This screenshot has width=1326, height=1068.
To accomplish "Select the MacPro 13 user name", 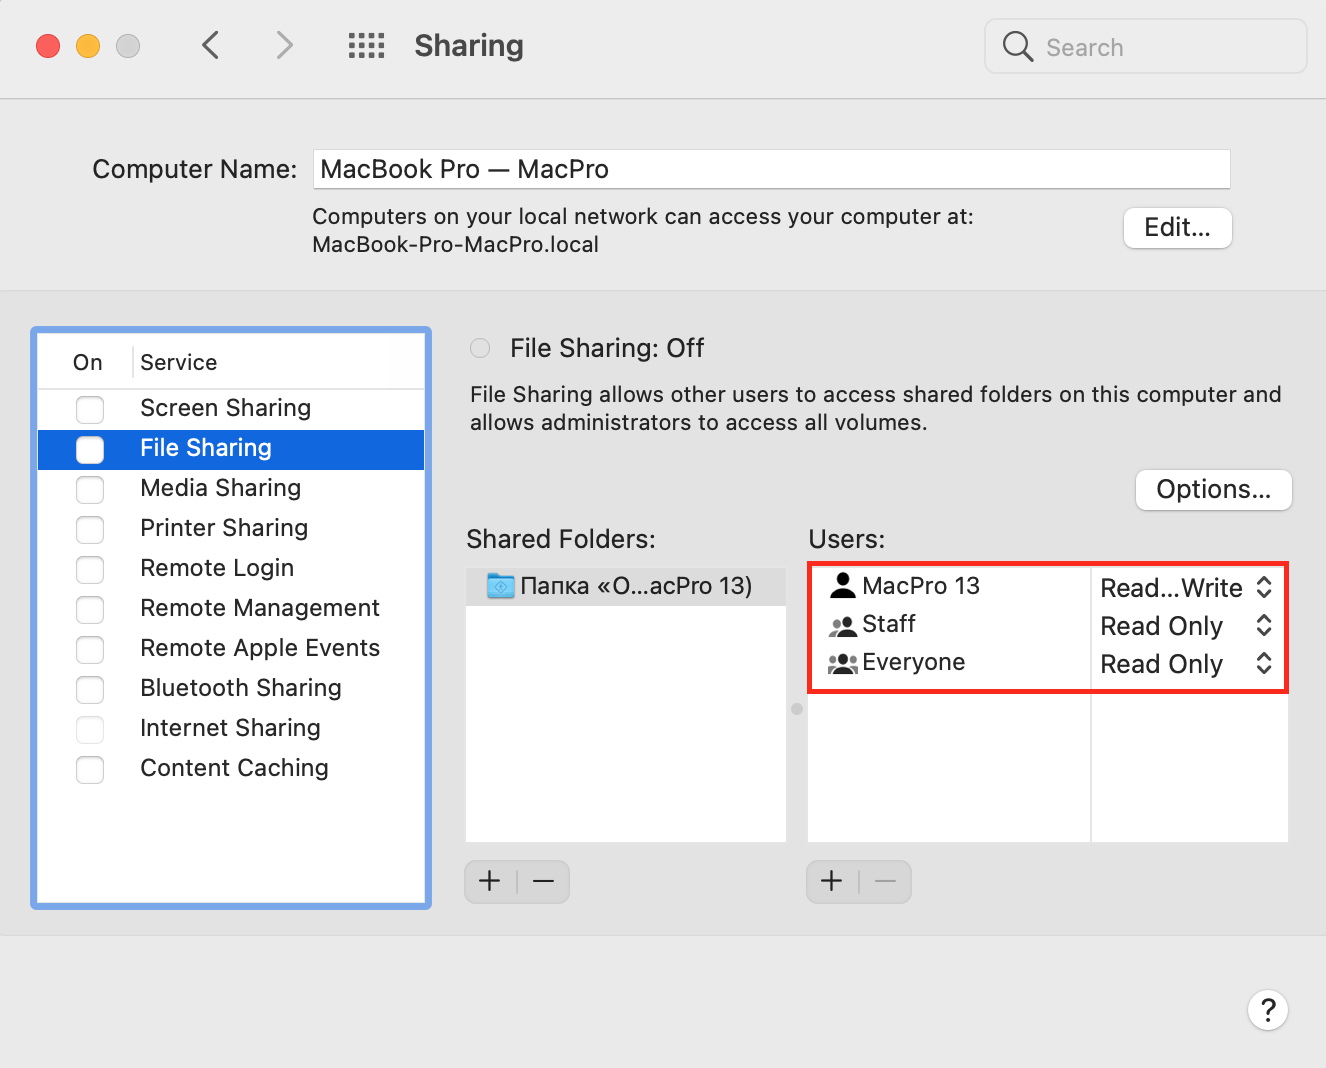I will click(x=921, y=586).
